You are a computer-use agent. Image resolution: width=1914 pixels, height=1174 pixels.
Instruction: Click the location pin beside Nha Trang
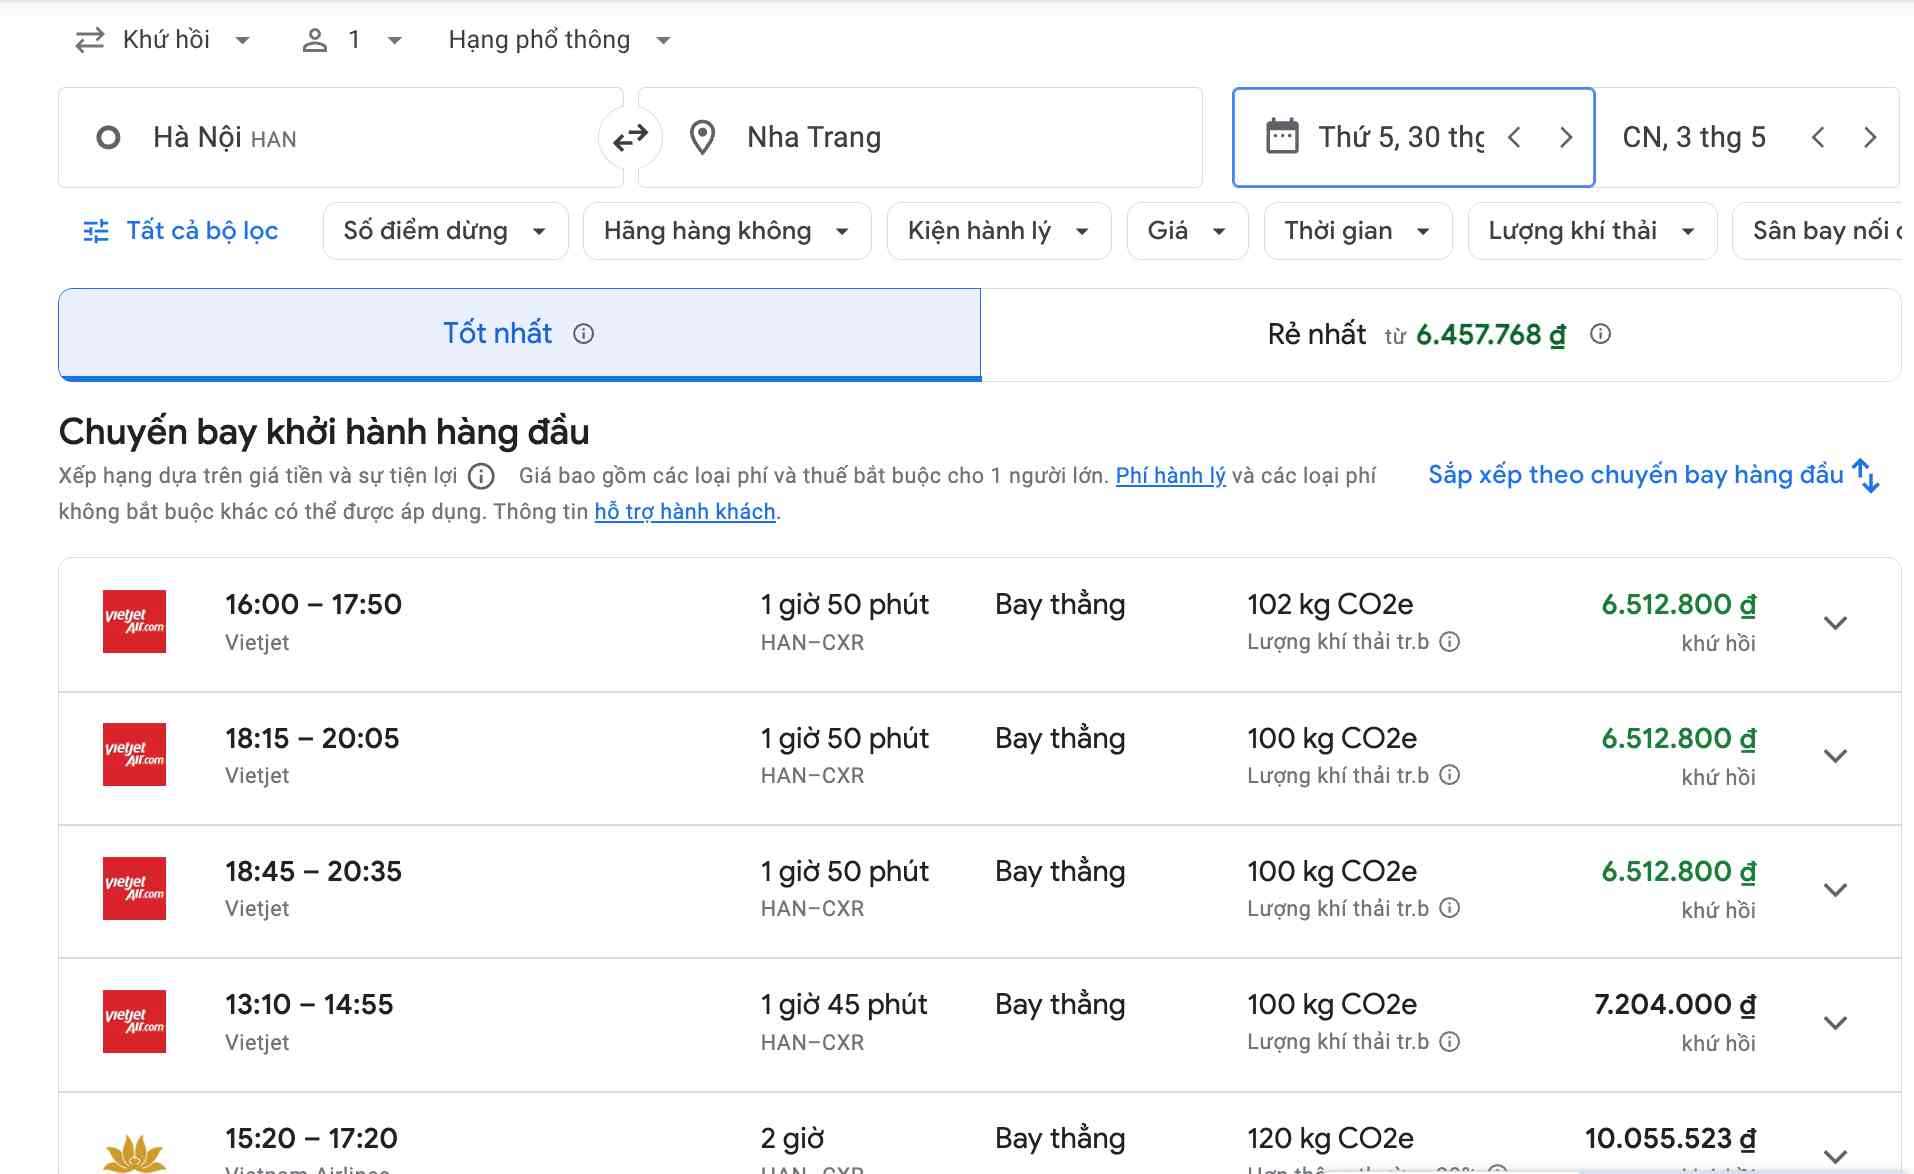[703, 137]
